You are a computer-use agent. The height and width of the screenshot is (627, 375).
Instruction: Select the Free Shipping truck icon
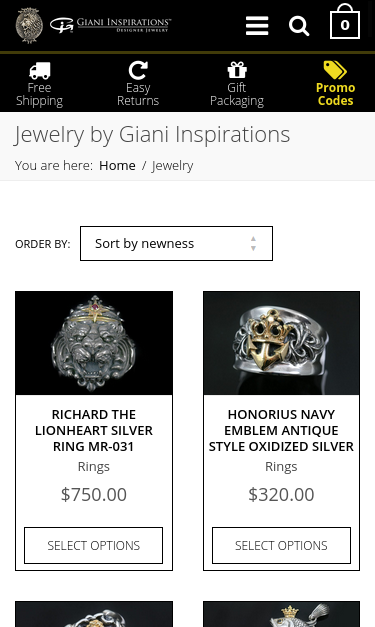pyautogui.click(x=40, y=70)
